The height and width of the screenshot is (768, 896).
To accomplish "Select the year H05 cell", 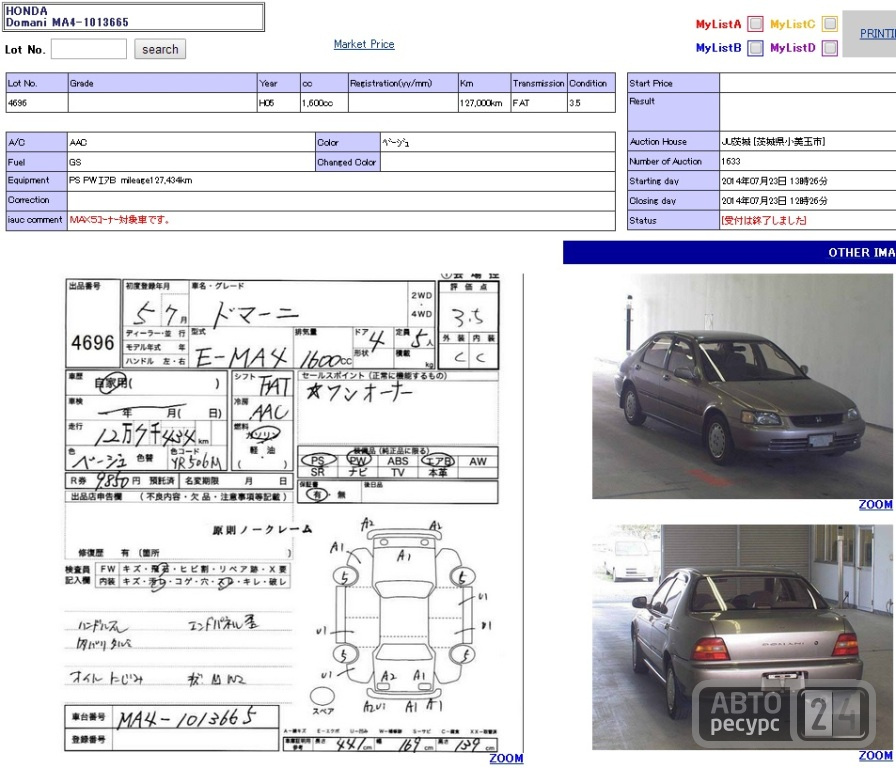I will tap(278, 103).
